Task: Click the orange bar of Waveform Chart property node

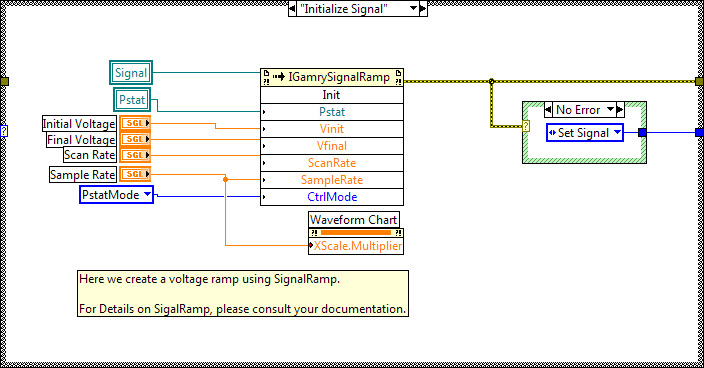Action: tap(356, 232)
